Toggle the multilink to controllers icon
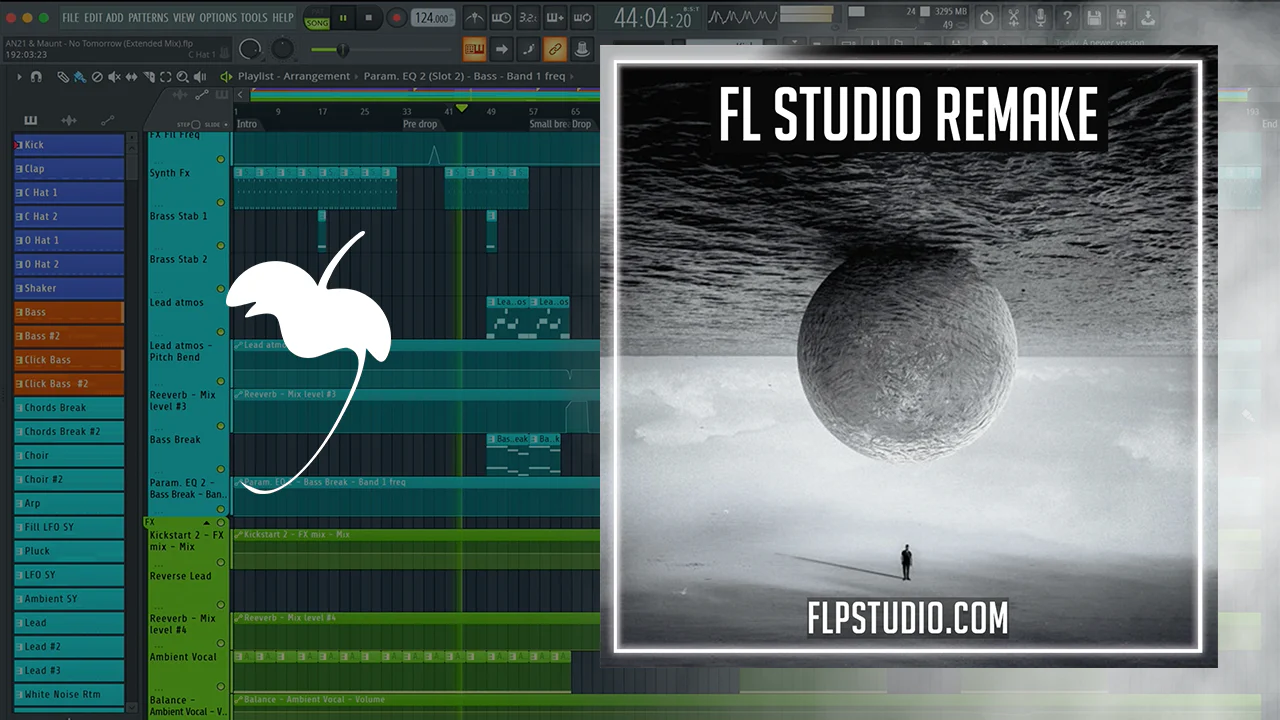The width and height of the screenshot is (1280, 720). coord(555,49)
